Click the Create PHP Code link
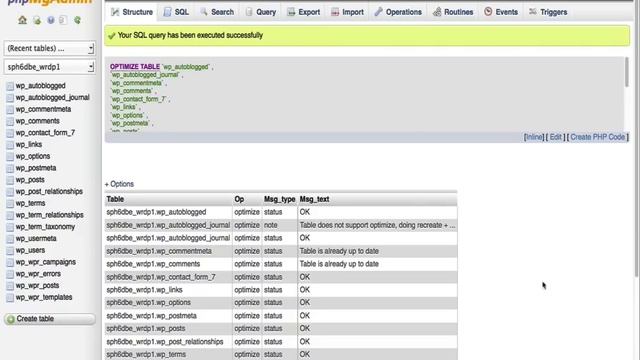This screenshot has height=360, width=640. click(x=598, y=137)
